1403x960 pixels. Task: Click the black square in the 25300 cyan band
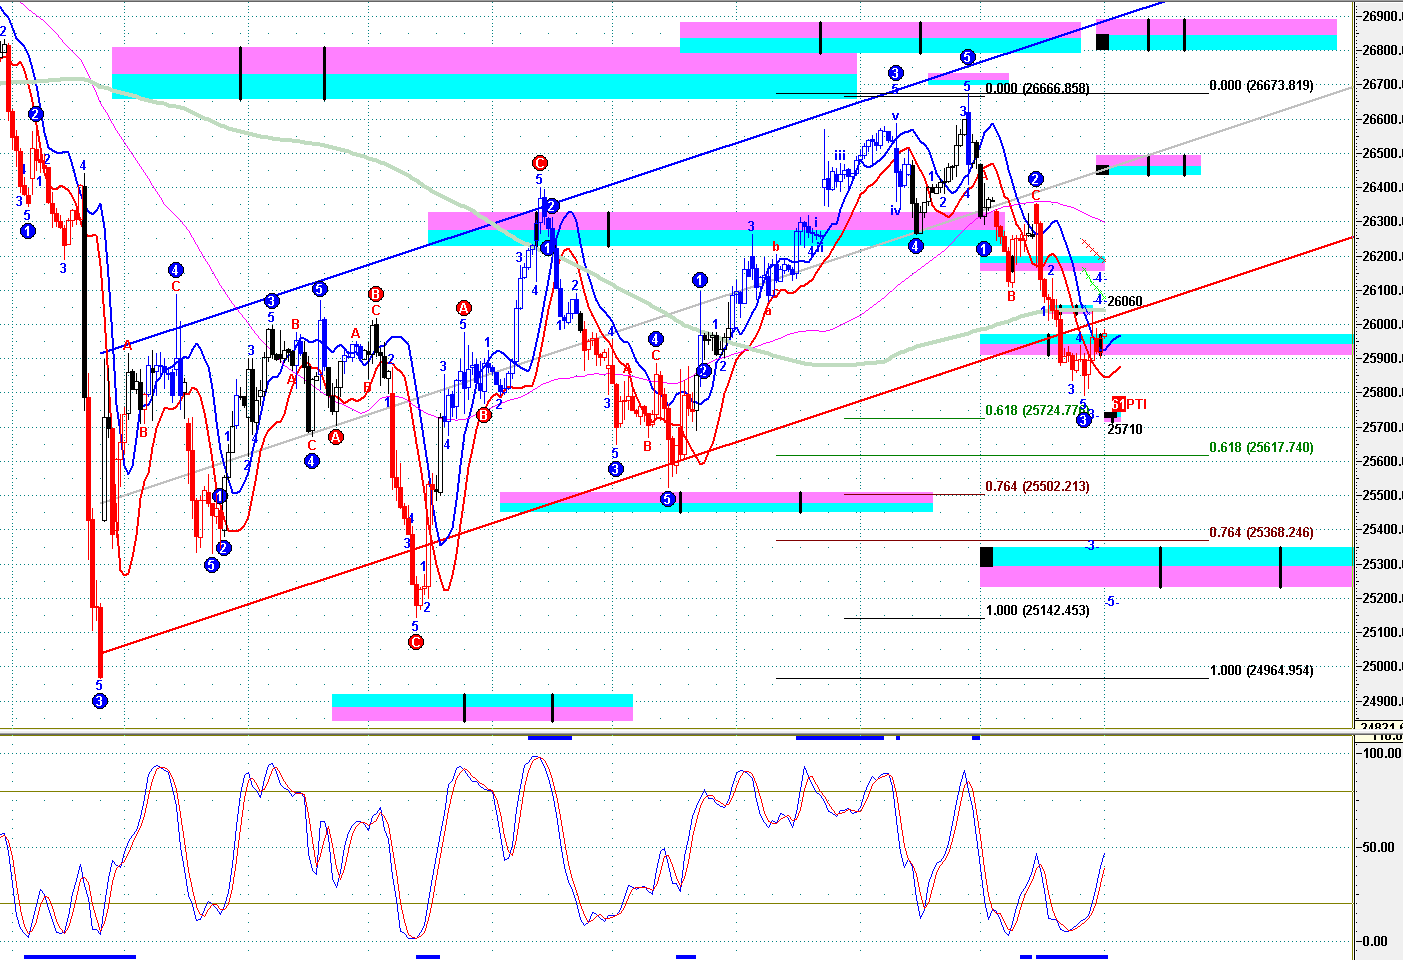987,557
